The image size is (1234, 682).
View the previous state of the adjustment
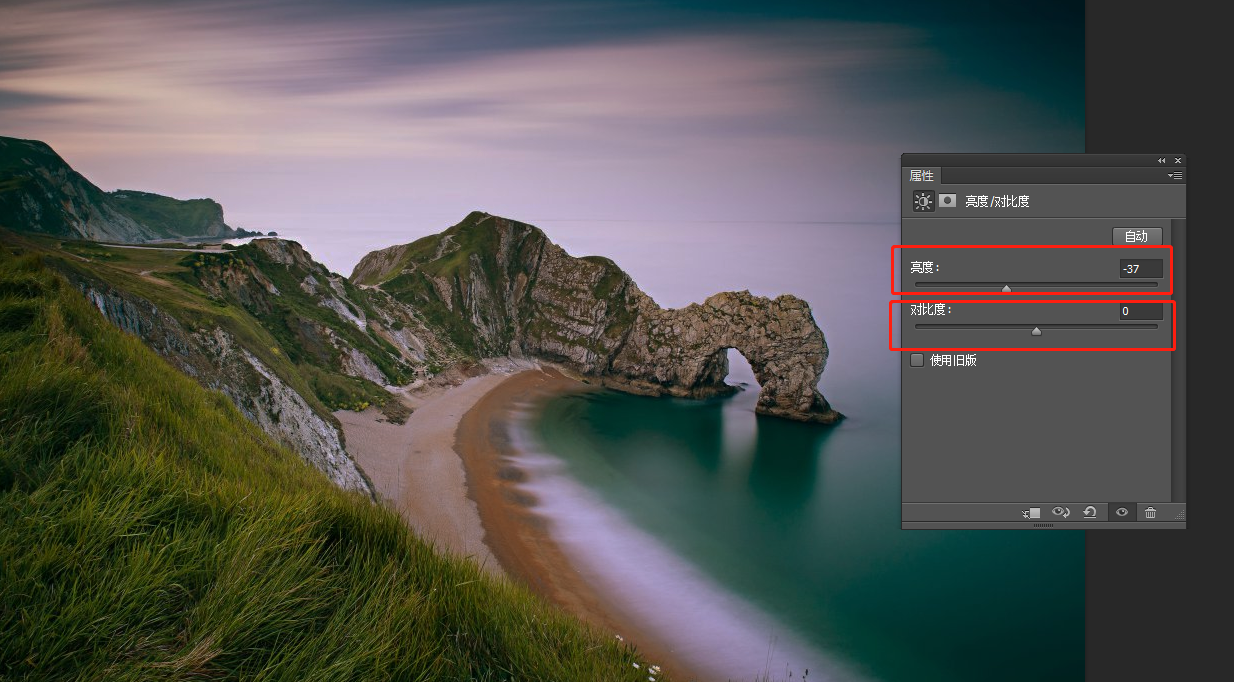(1061, 512)
